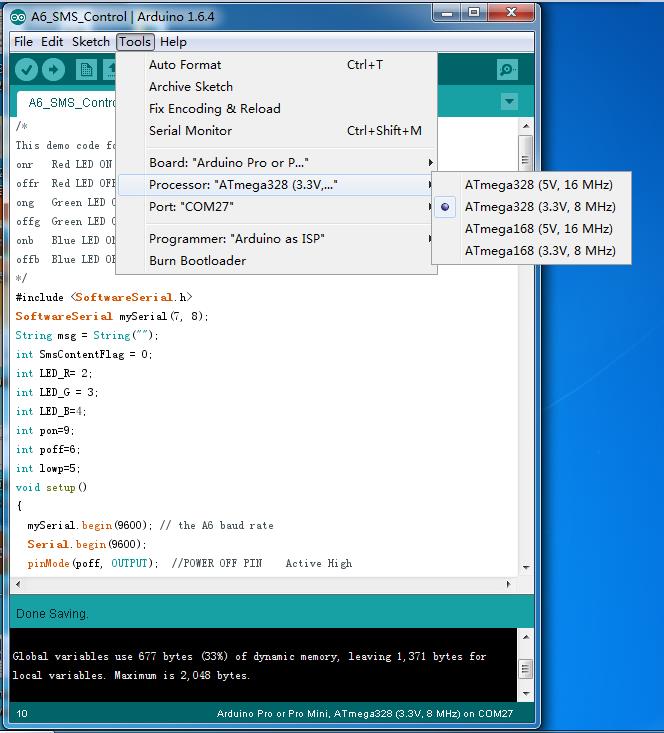Open the File menu

point(23,42)
